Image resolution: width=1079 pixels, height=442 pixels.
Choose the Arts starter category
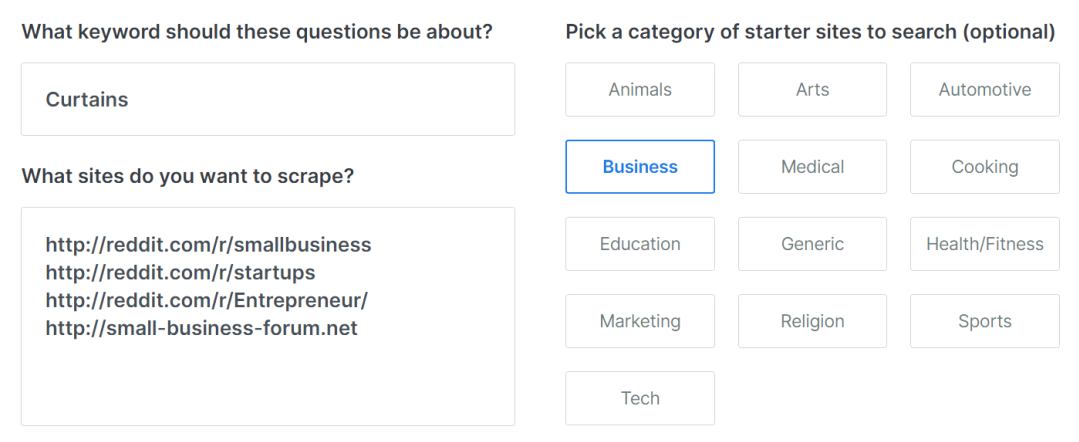click(812, 90)
